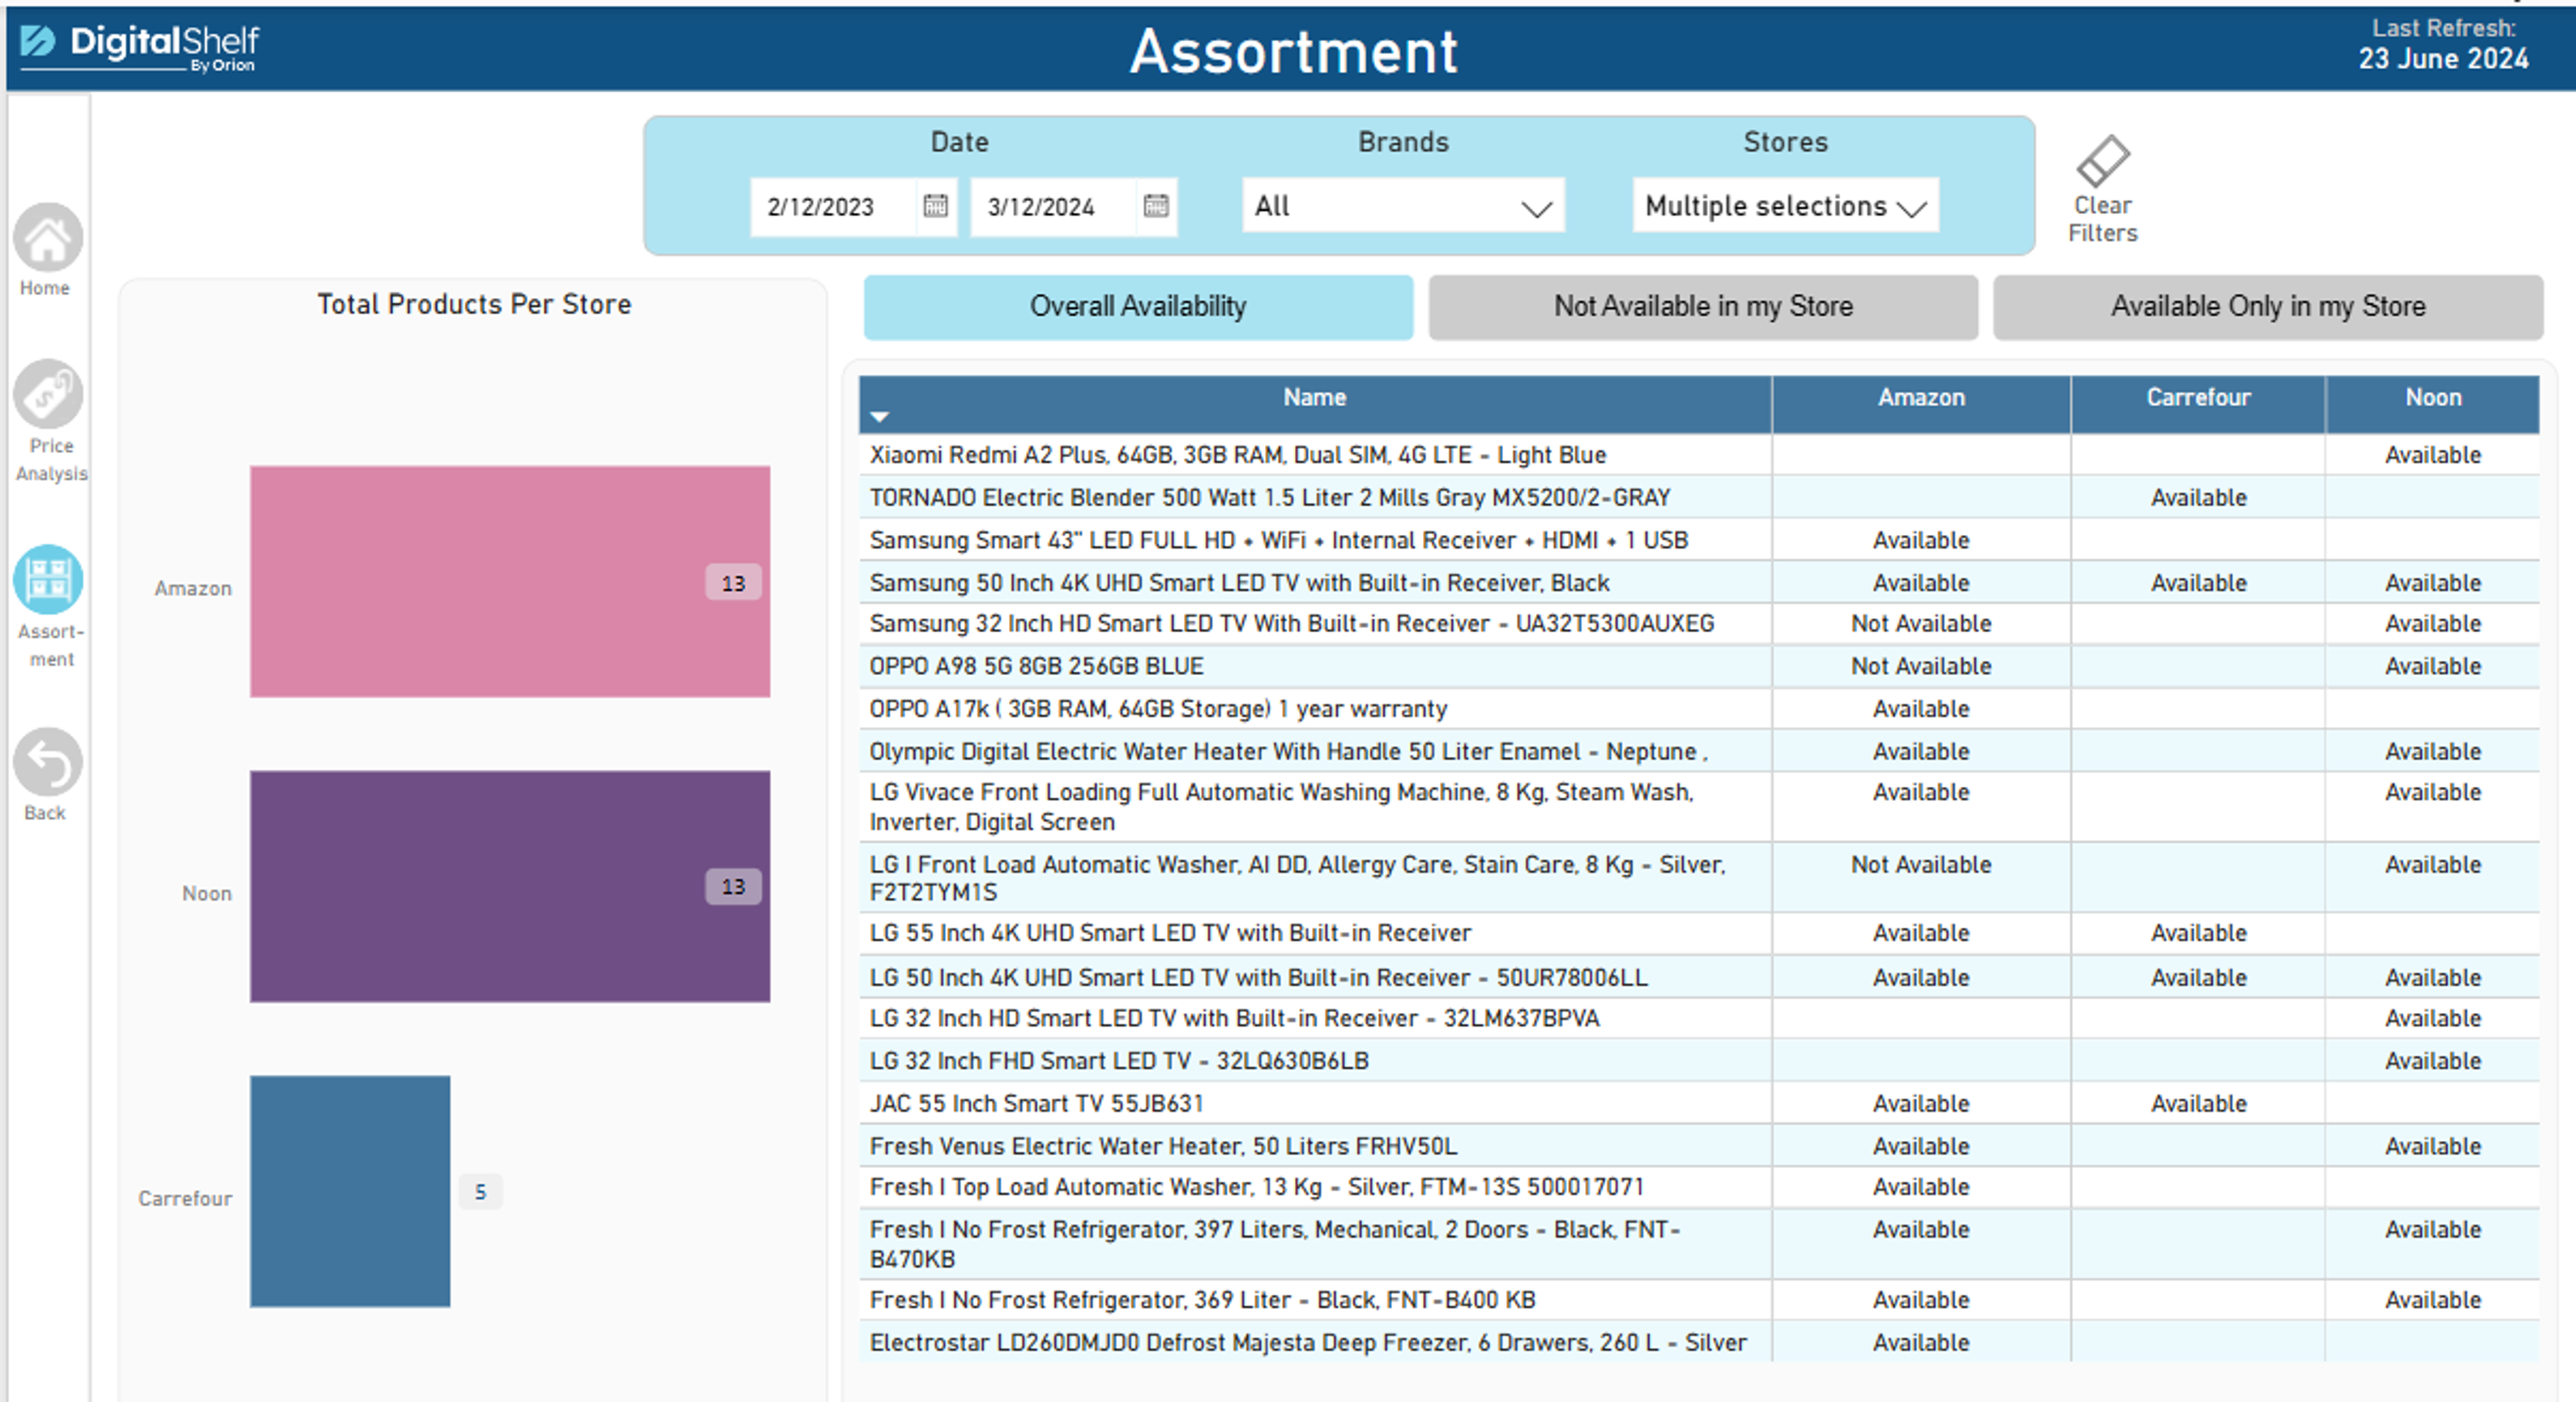This screenshot has height=1402, width=2576.
Task: Click the blue Carrefour bar
Action: point(350,1191)
